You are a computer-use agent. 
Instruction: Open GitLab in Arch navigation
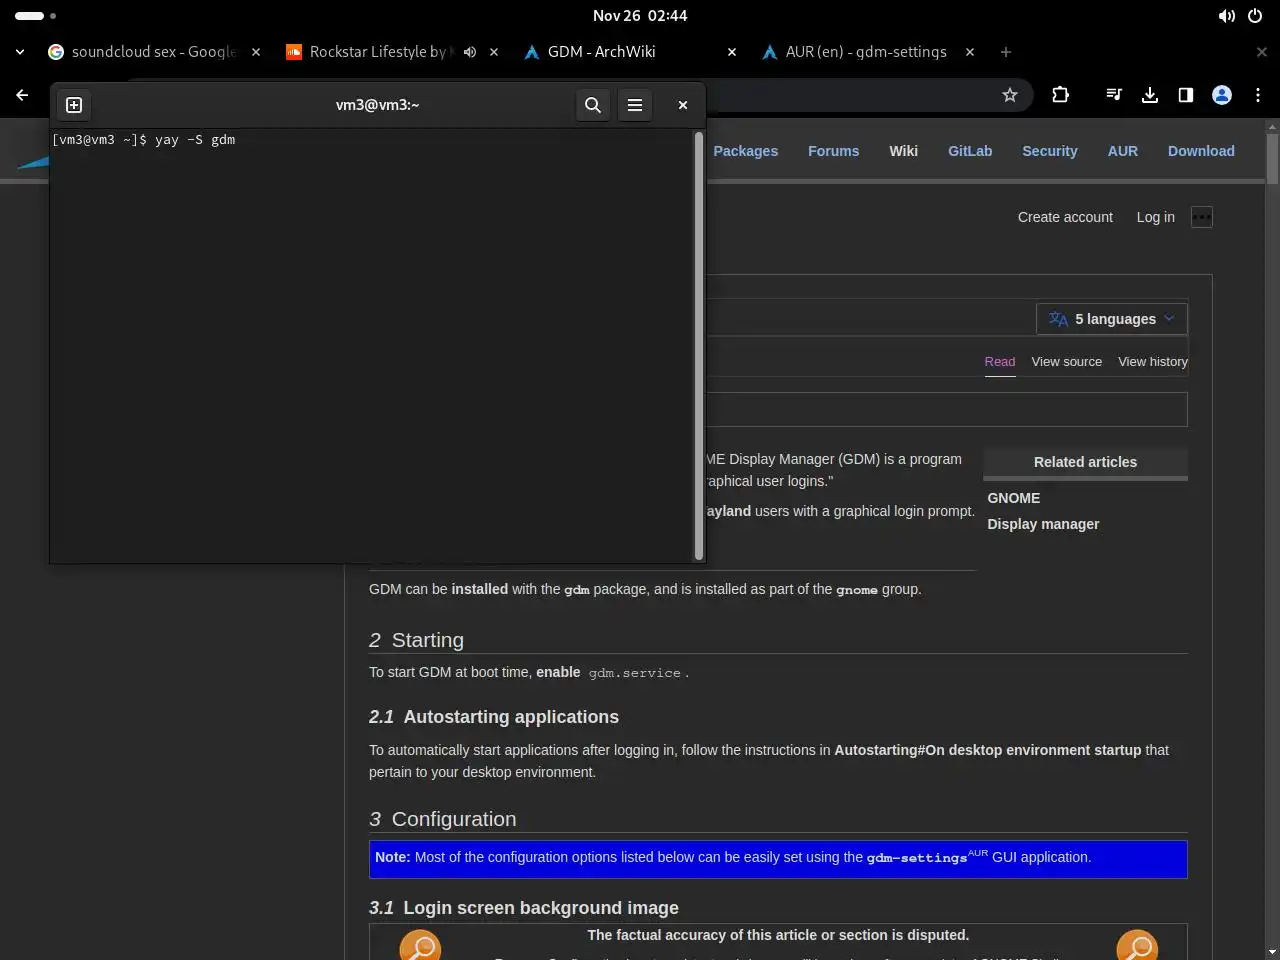tap(970, 151)
